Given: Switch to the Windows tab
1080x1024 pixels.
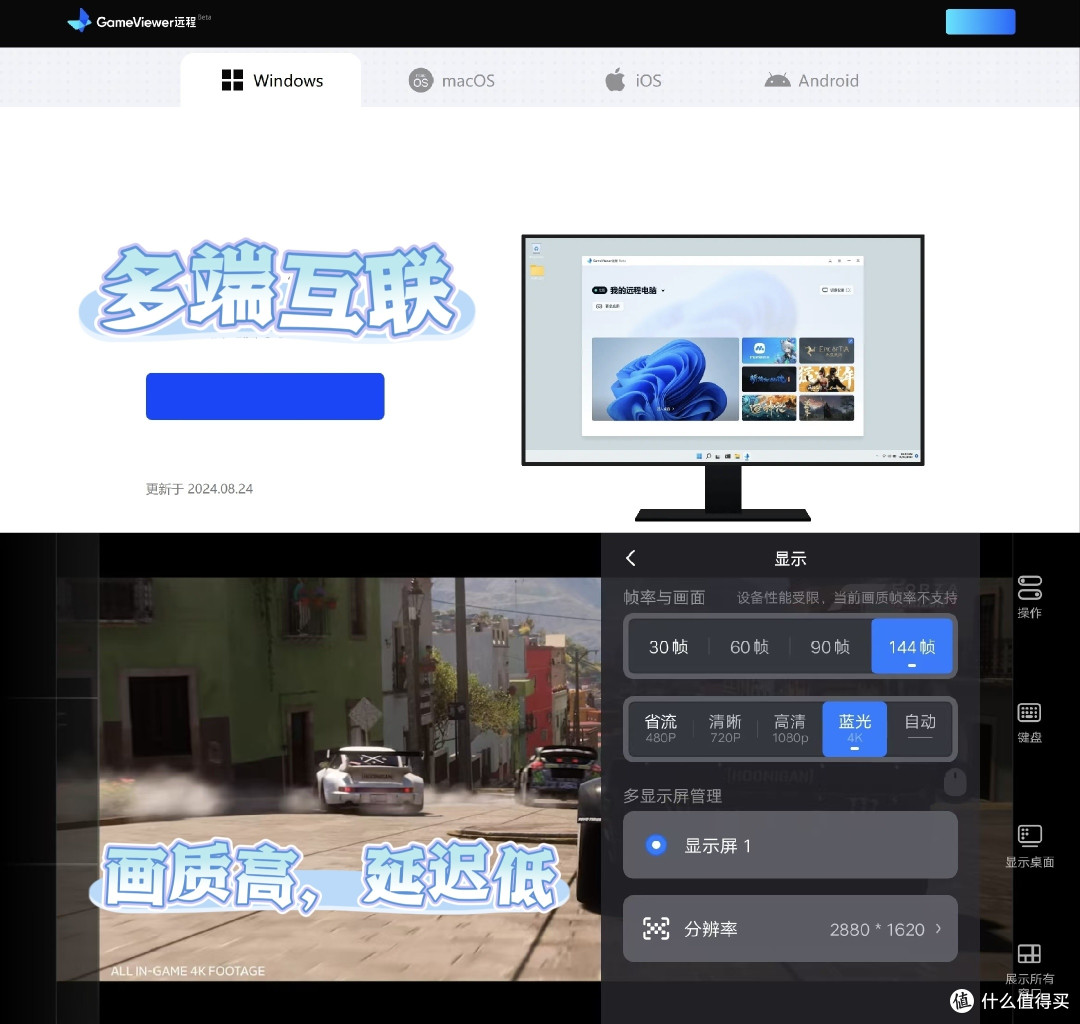Looking at the screenshot, I should [x=270, y=80].
